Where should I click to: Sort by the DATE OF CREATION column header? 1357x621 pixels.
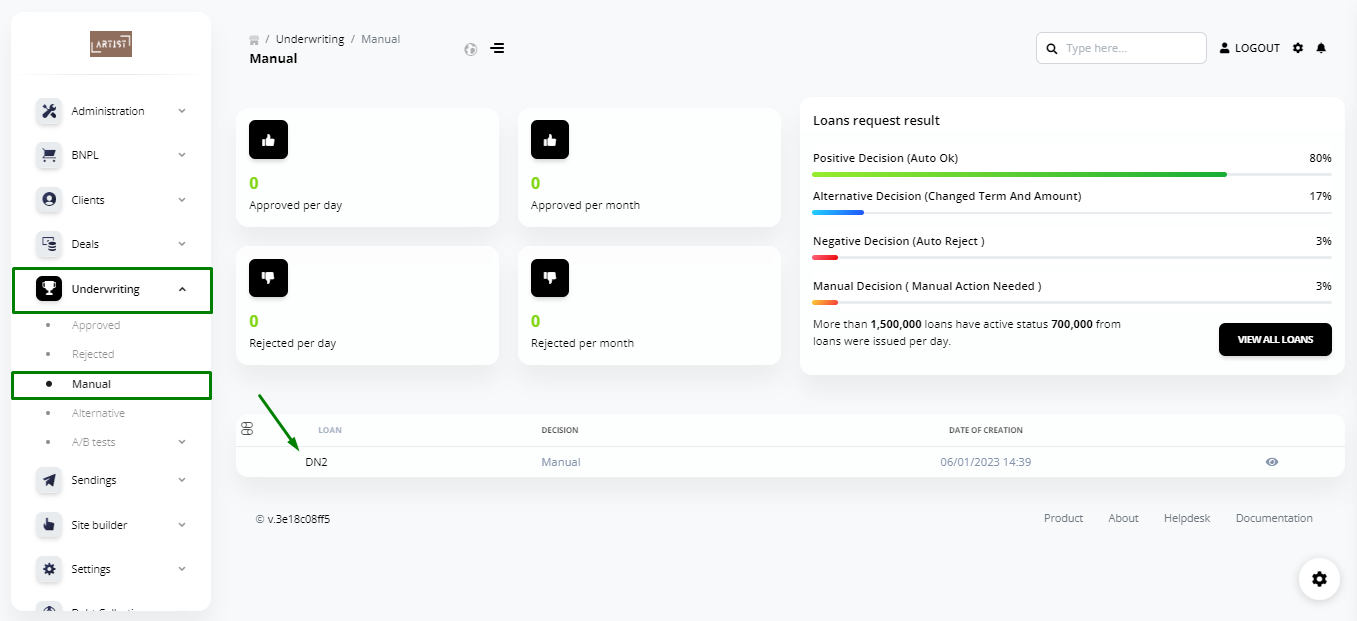pos(986,430)
